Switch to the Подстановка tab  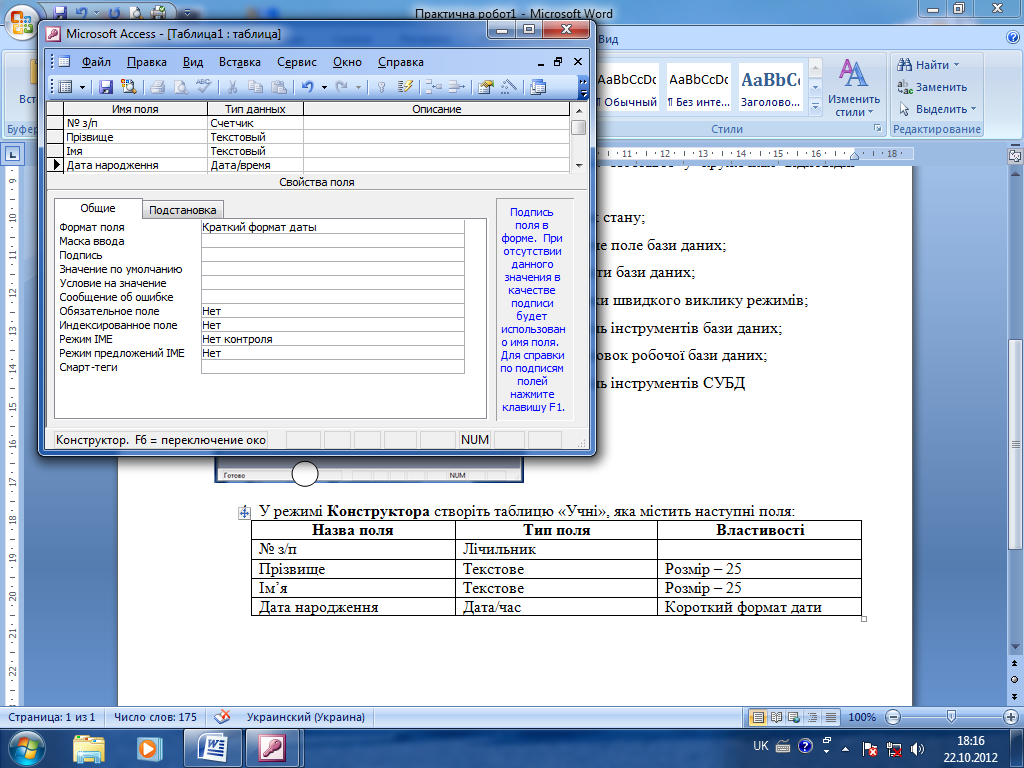(x=182, y=210)
